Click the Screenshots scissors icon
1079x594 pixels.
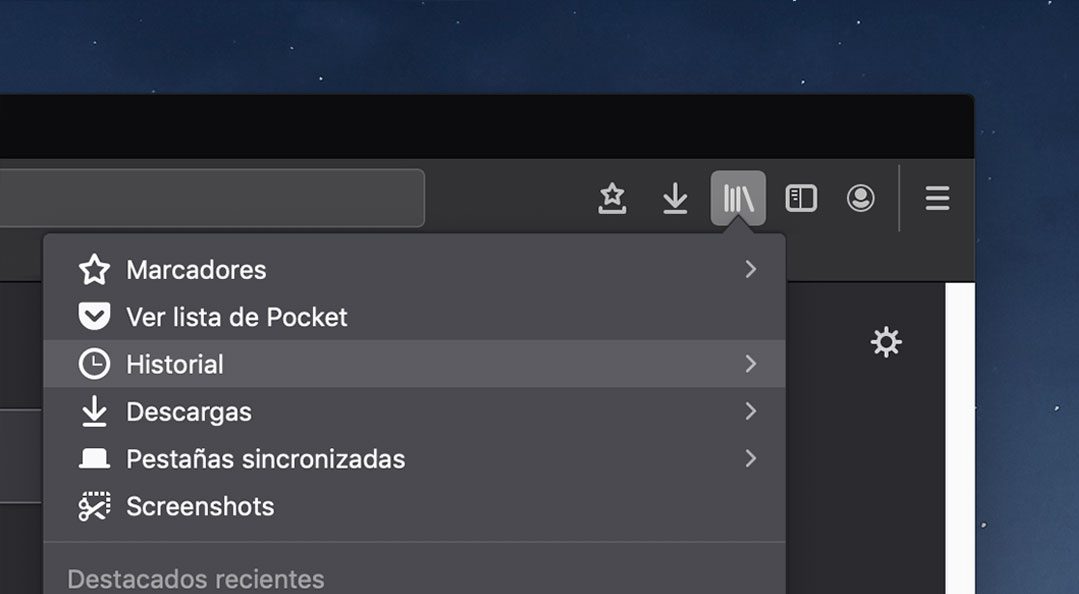point(94,506)
